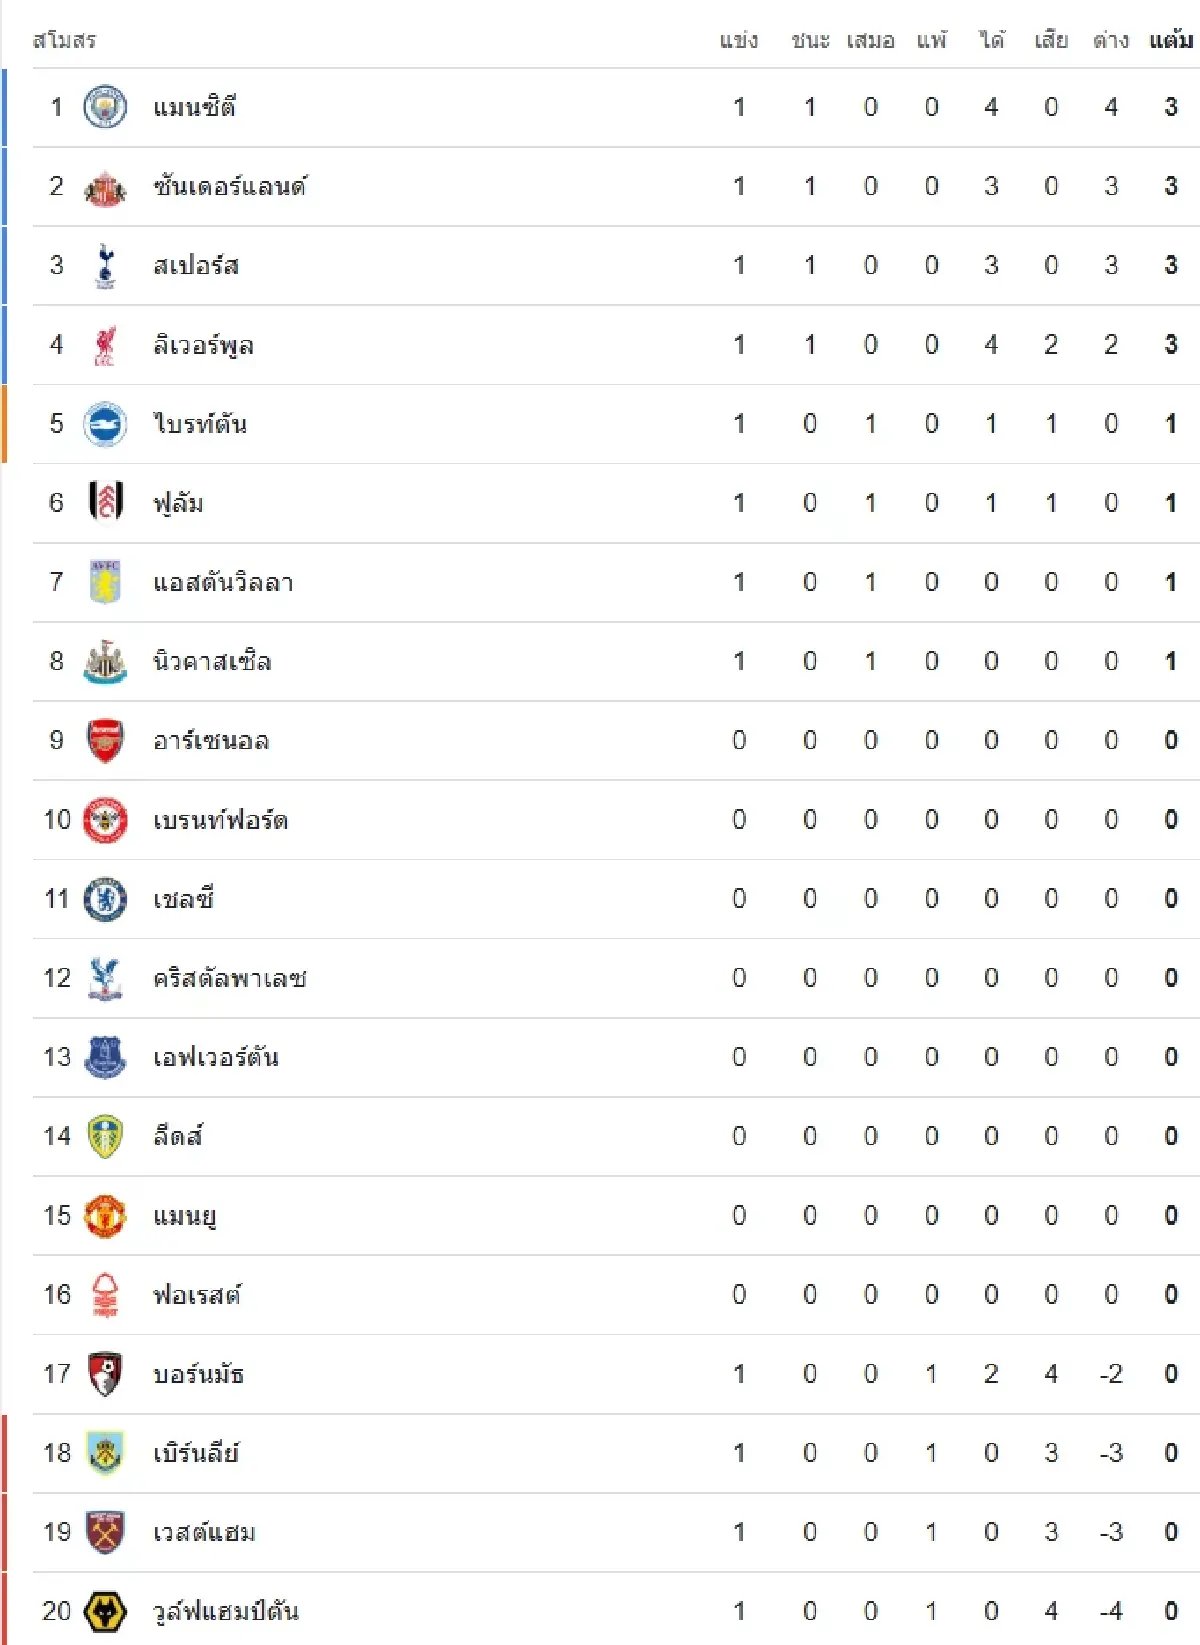Click the Wolverhampton wolf crest icon
This screenshot has width=1200, height=1645.
105,1612
